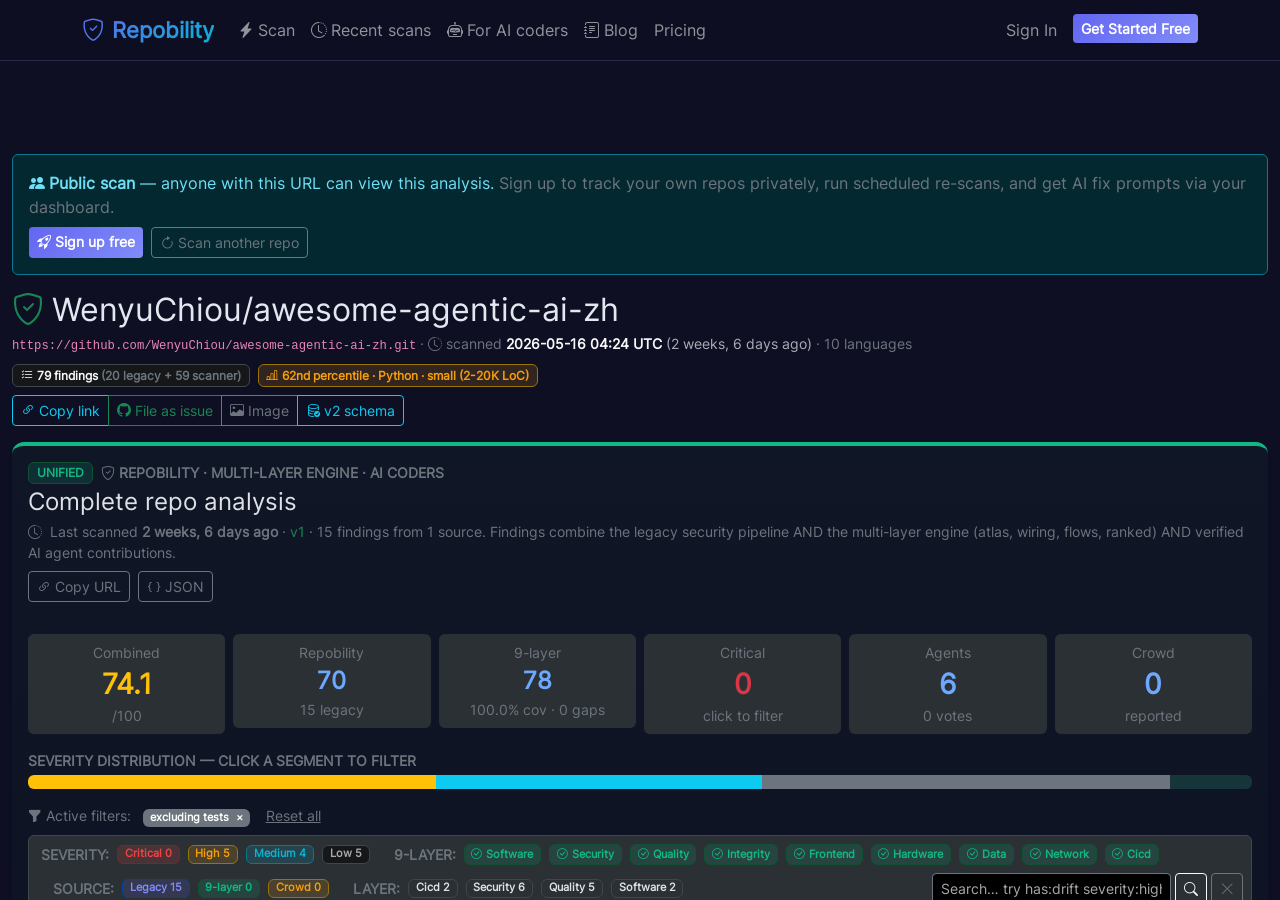
Task: Click the clock icon beside Last scanned
Action: [x=35, y=532]
